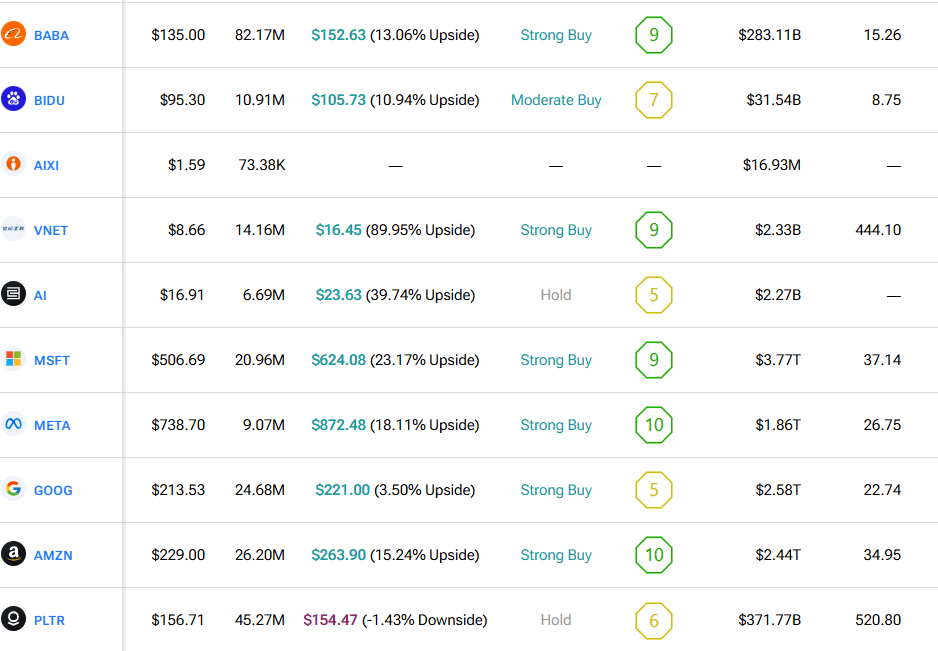Click the Meta infinity logo icon
Viewport: 938px width, 651px height.
tap(13, 424)
